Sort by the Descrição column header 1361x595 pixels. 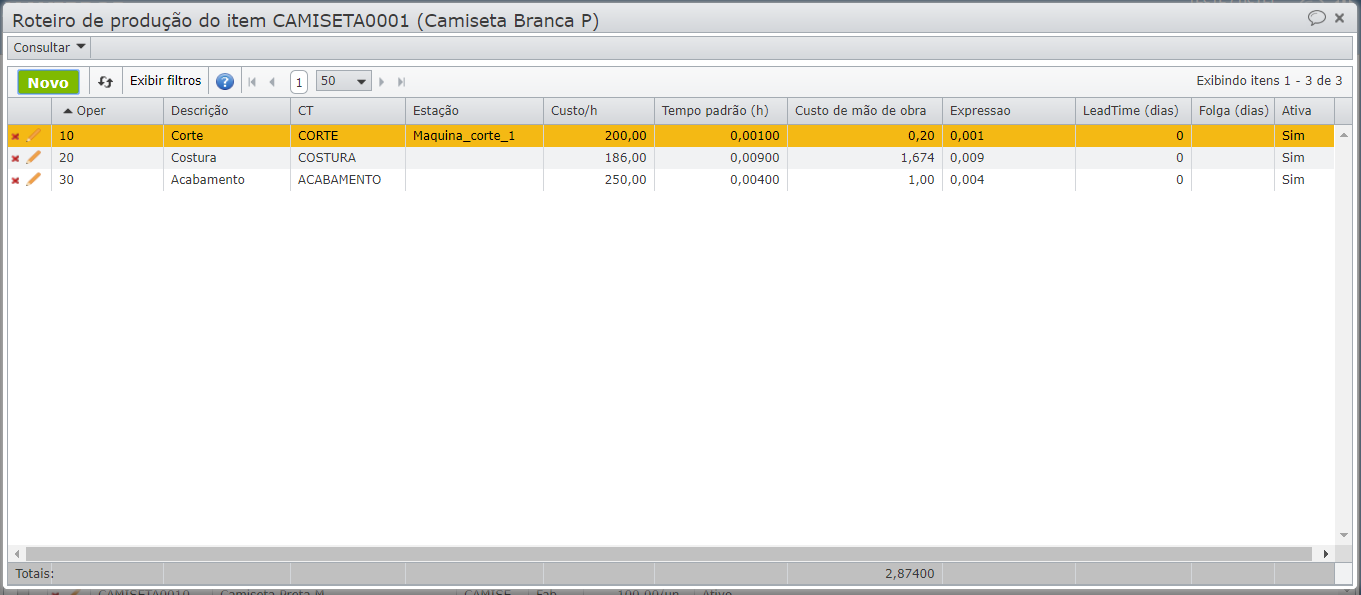(x=227, y=111)
